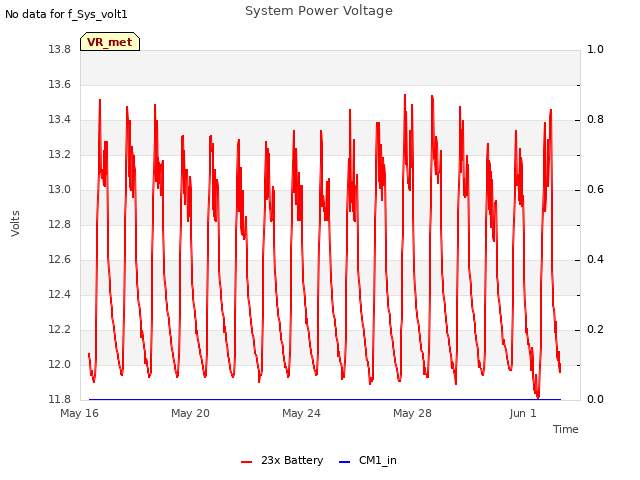Click the 13.0 left axis value

pyautogui.click(x=59, y=190)
